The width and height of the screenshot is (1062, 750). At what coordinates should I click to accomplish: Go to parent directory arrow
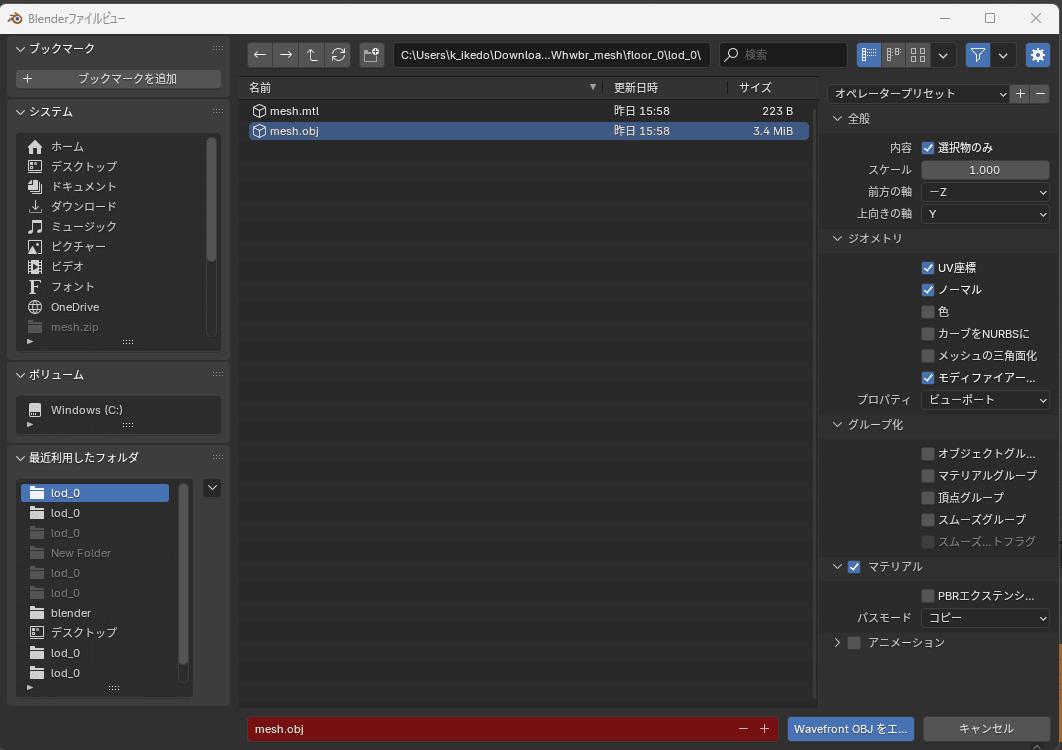coord(313,55)
